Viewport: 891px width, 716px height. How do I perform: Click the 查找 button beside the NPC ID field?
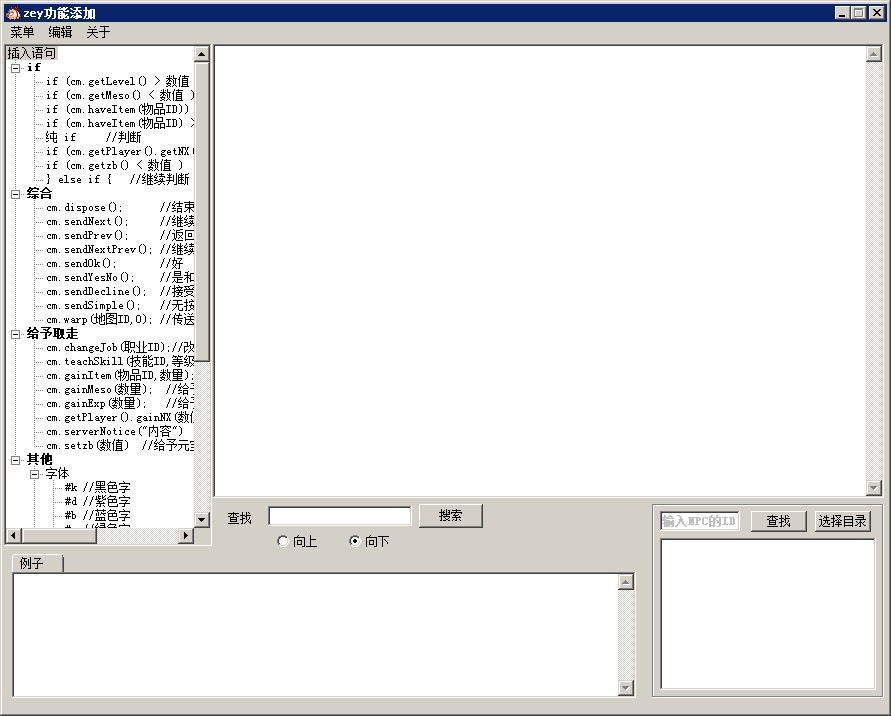(778, 521)
